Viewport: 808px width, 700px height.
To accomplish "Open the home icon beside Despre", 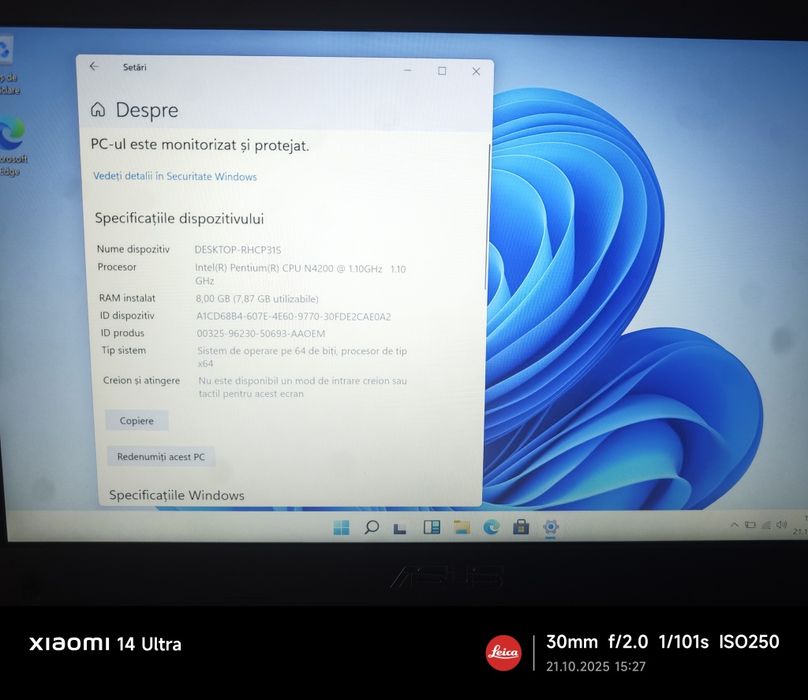I will [98, 109].
